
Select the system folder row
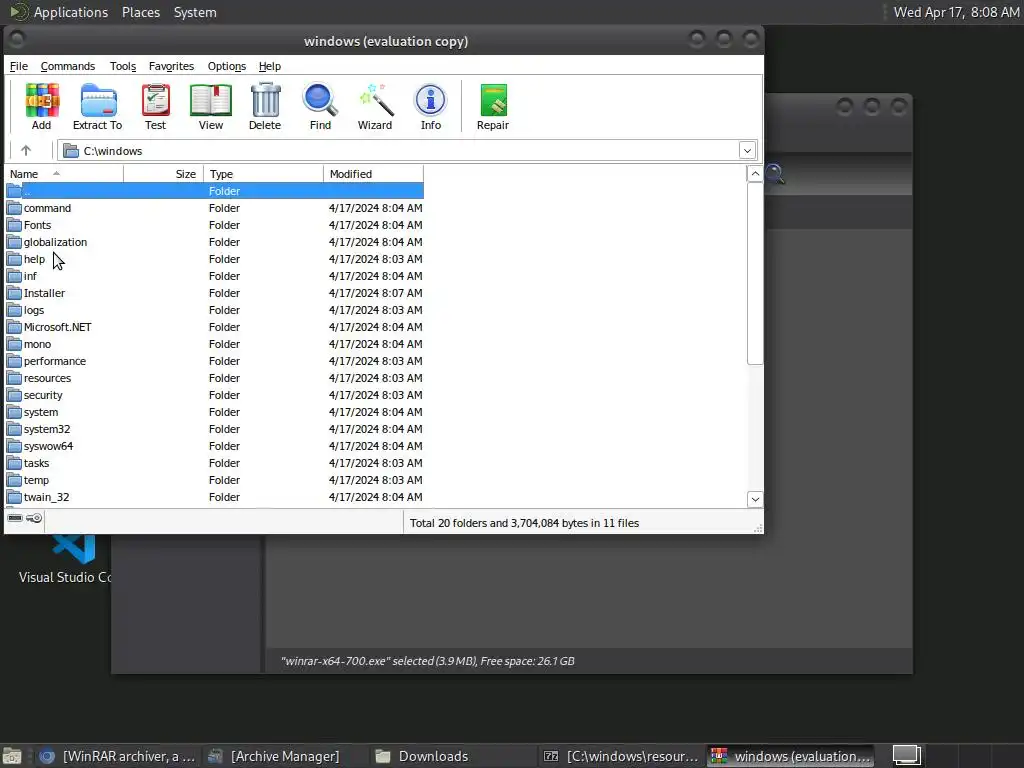pyautogui.click(x=215, y=412)
